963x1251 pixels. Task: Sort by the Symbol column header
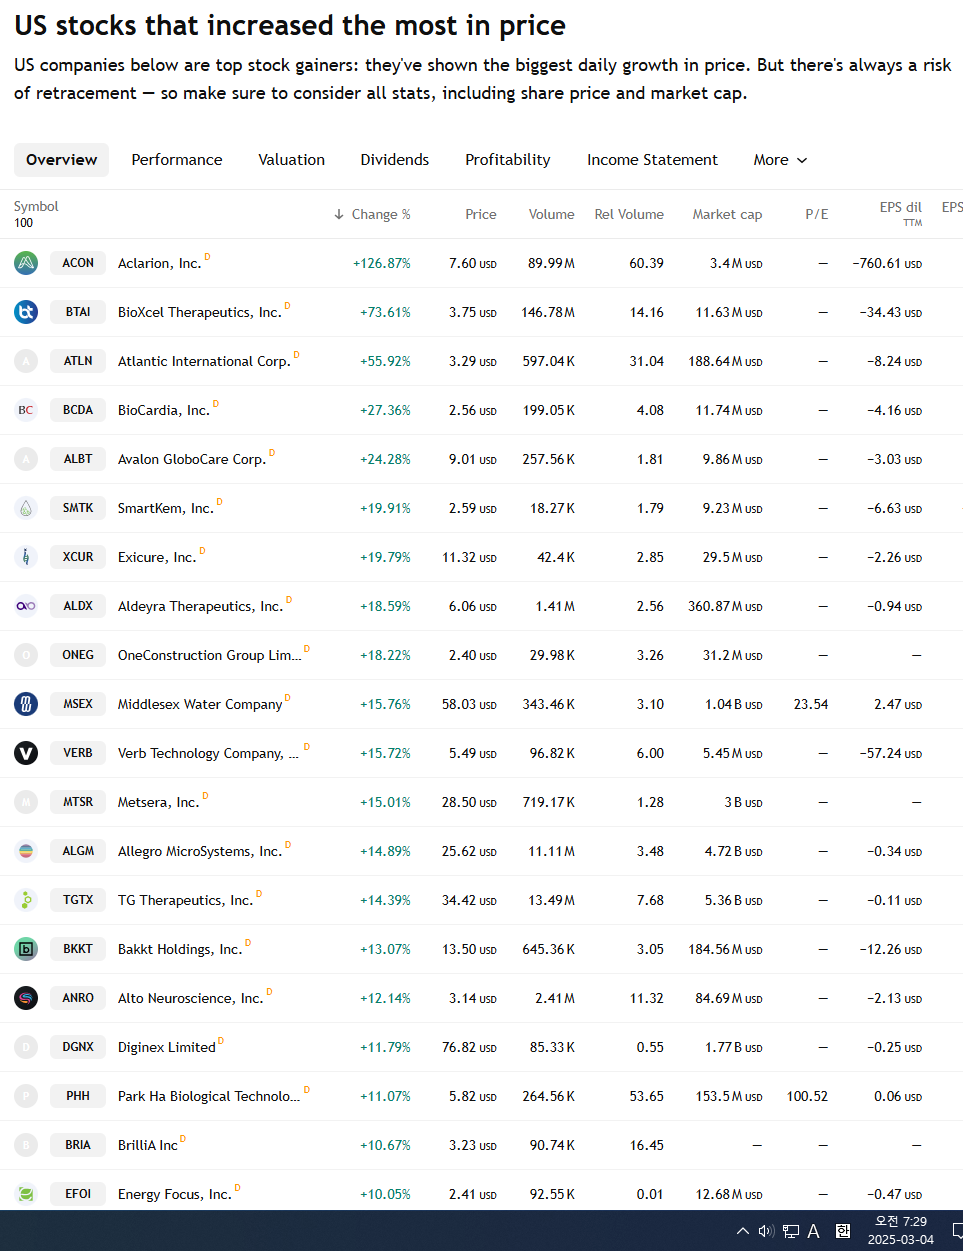(36, 206)
